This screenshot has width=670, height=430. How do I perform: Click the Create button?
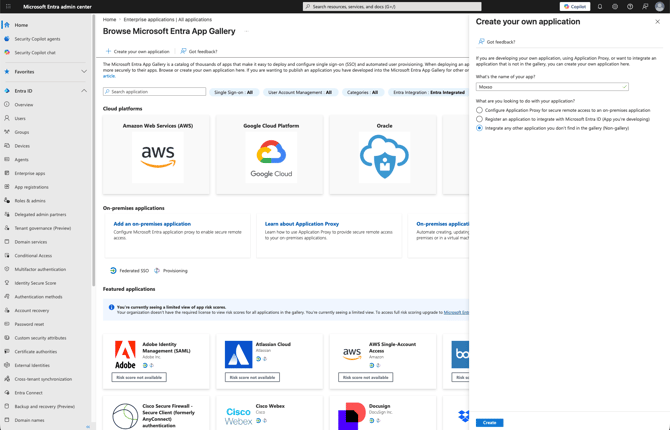[489, 422]
